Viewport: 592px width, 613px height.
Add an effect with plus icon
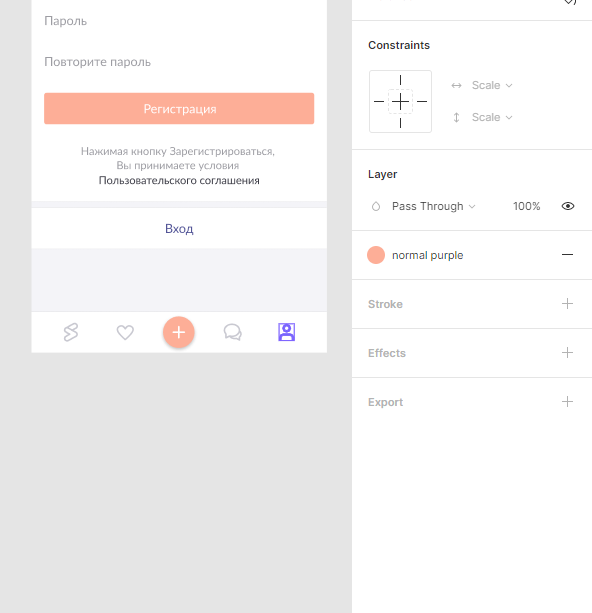pos(567,353)
